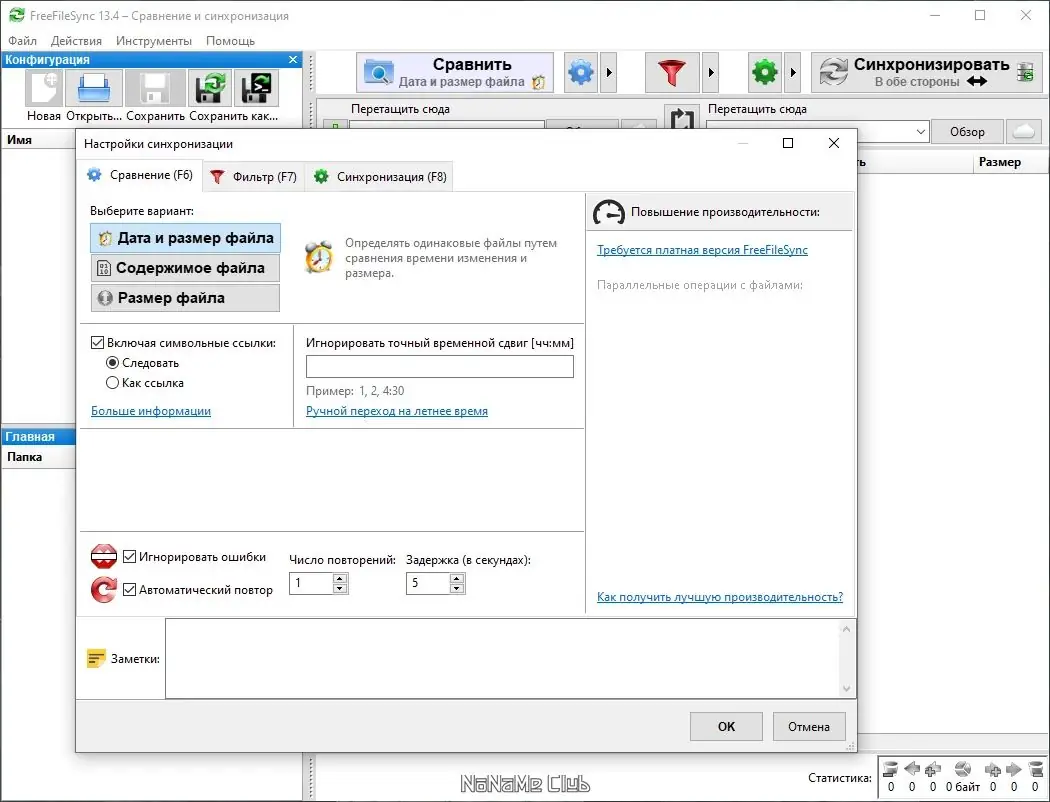Toggle Включая символьные ссылки checkbox
This screenshot has height=802, width=1050.
point(97,343)
